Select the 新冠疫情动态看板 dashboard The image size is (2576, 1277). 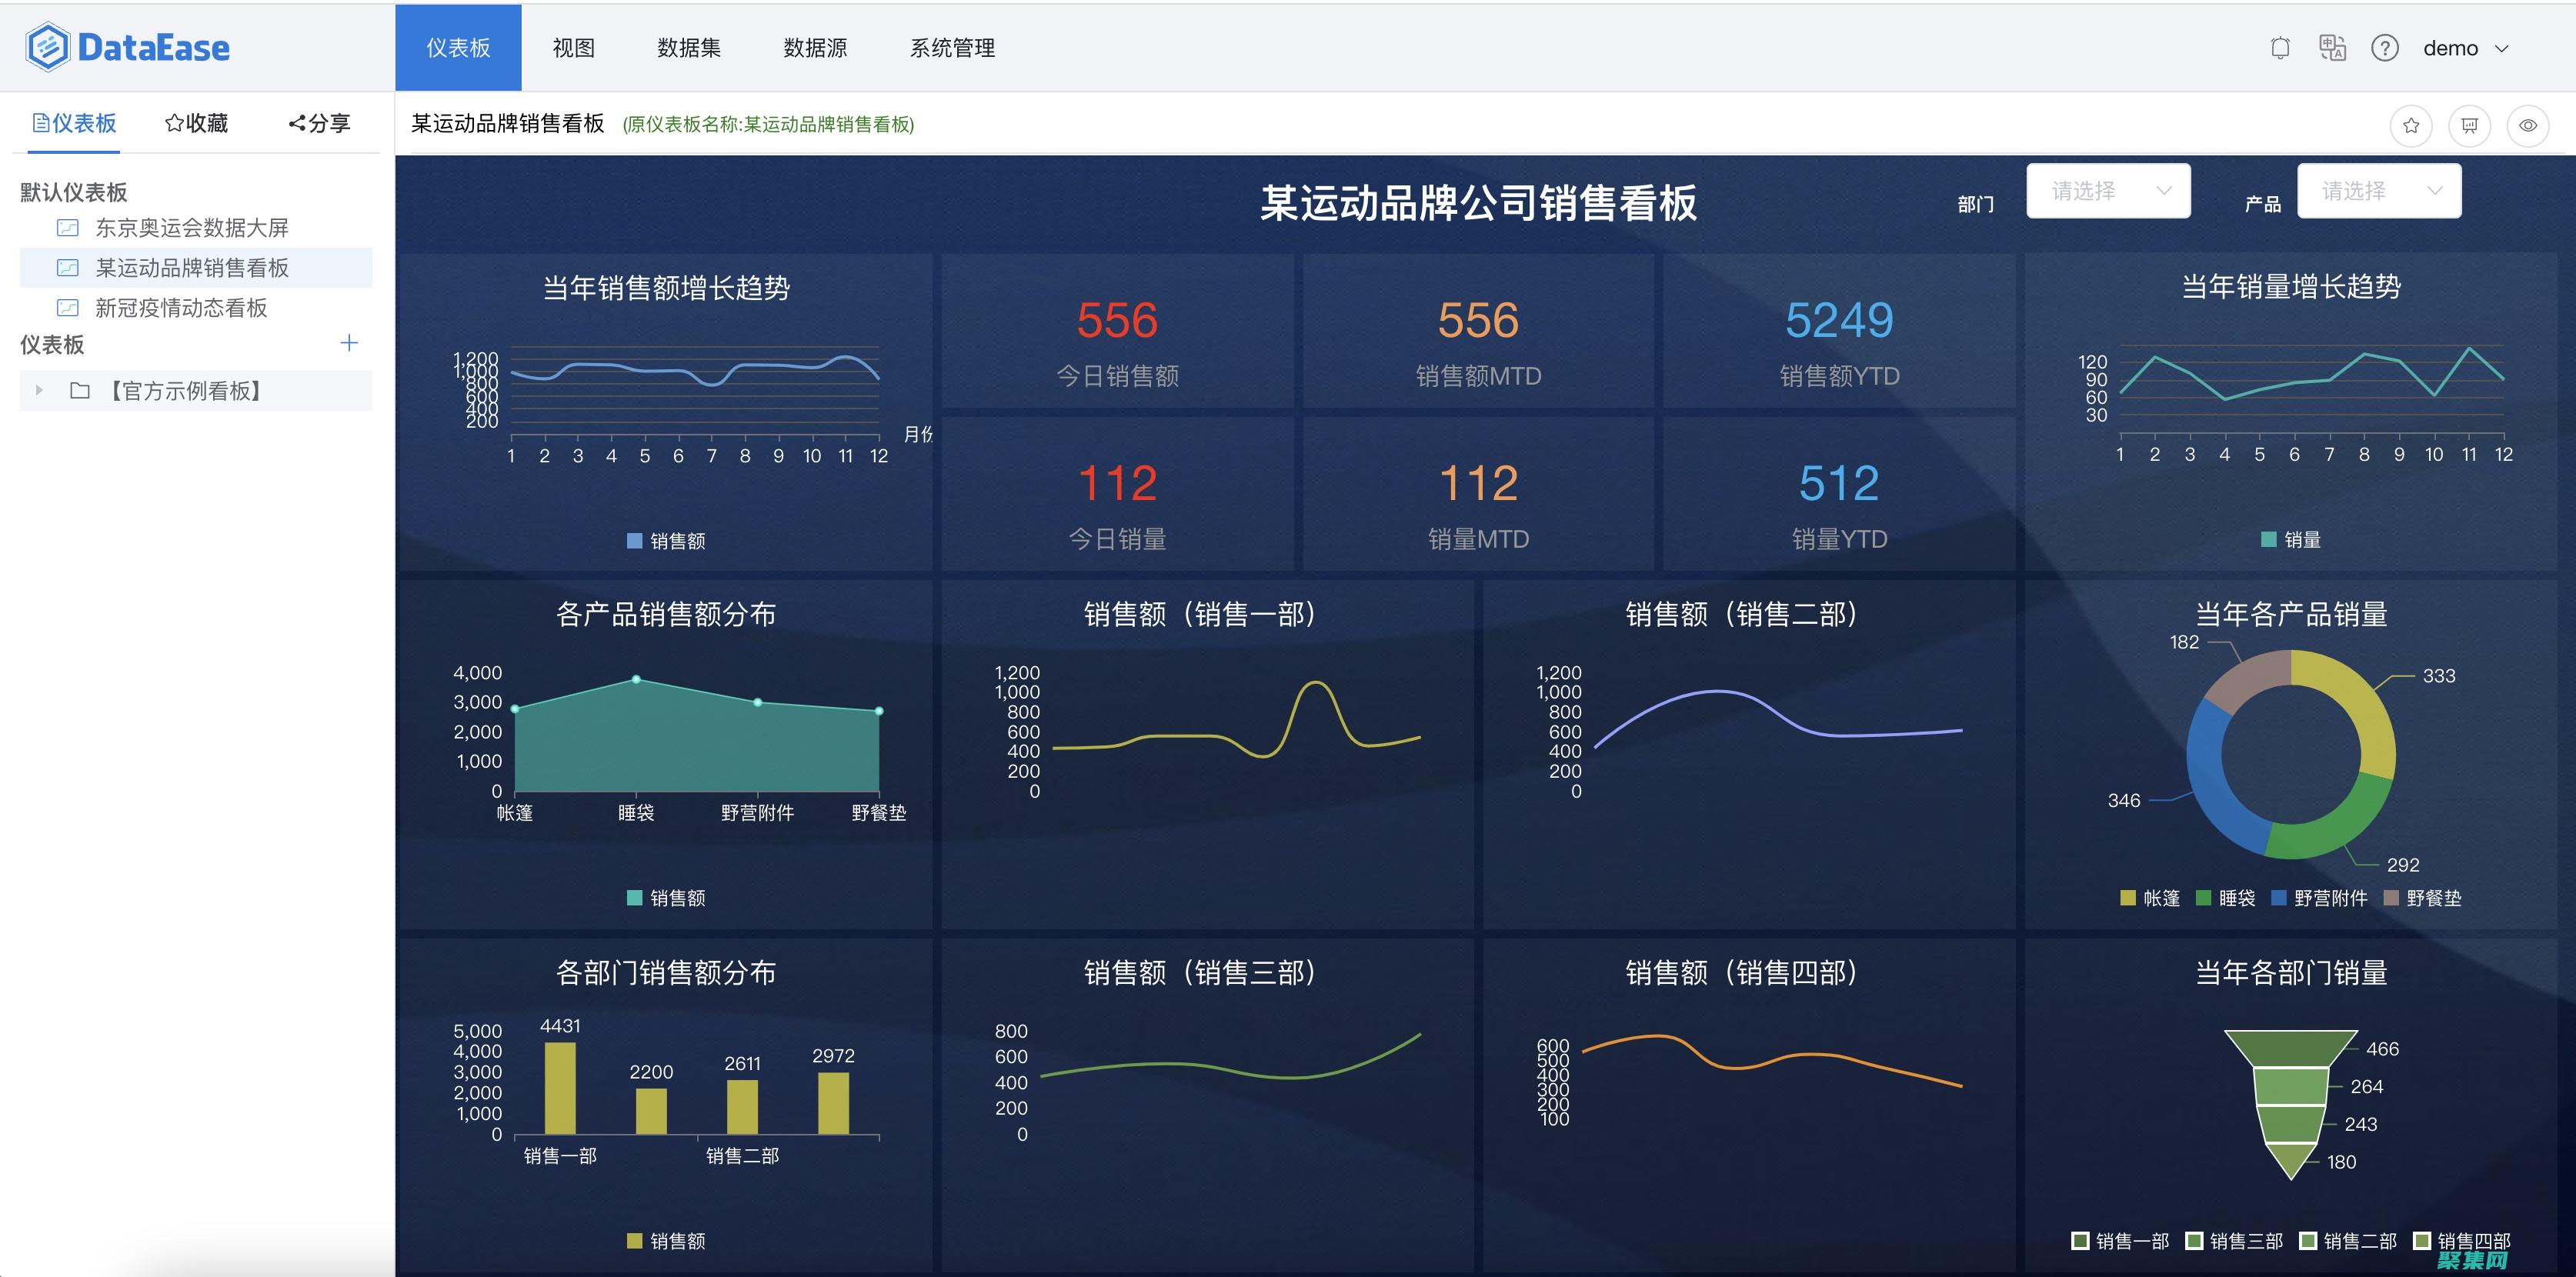tap(181, 308)
